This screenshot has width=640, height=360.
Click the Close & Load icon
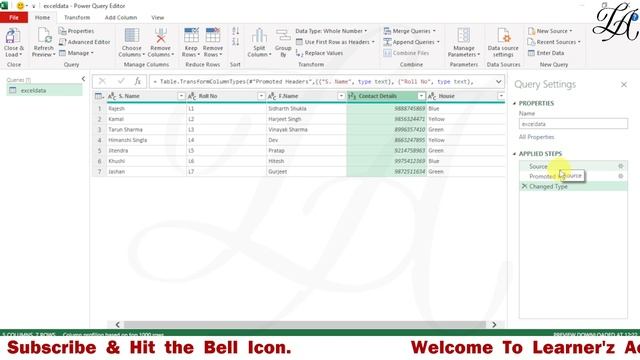click(13, 36)
